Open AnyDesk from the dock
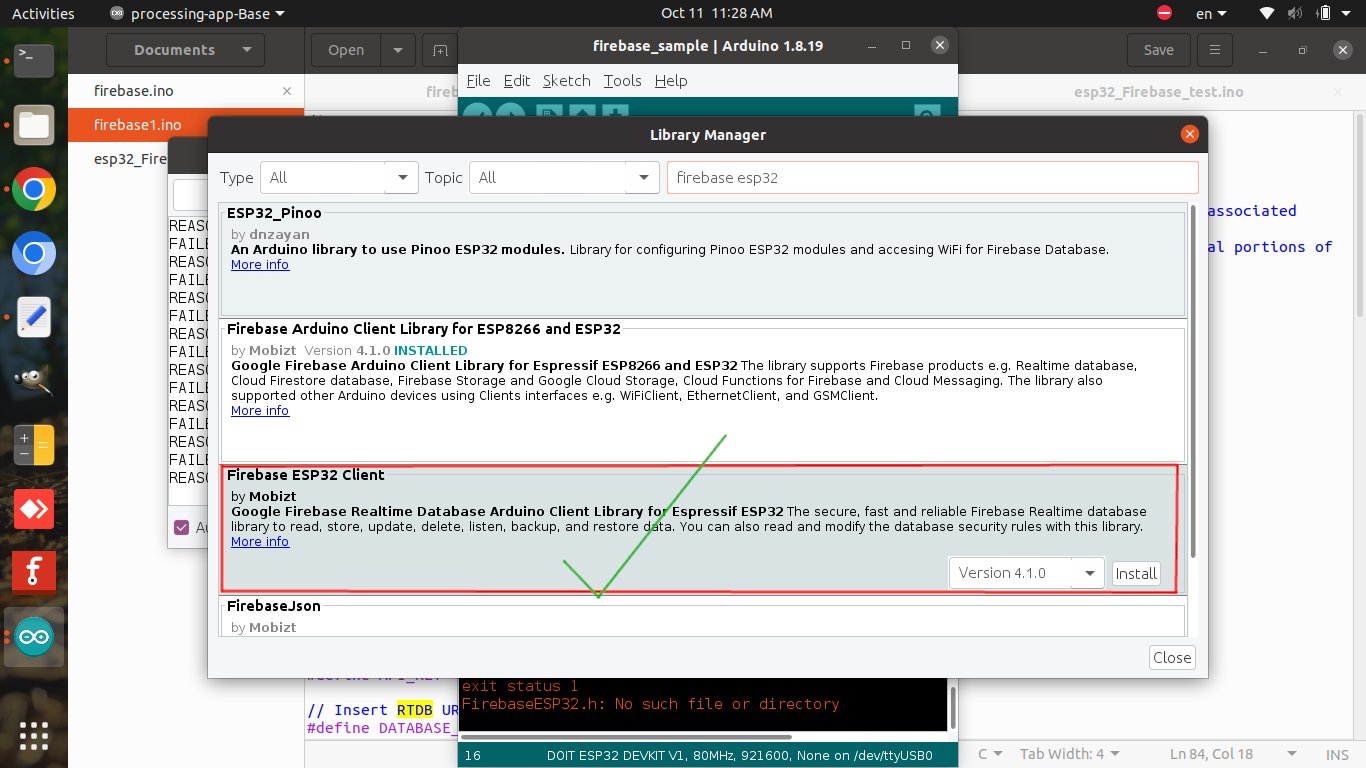The height and width of the screenshot is (768, 1366). point(34,509)
